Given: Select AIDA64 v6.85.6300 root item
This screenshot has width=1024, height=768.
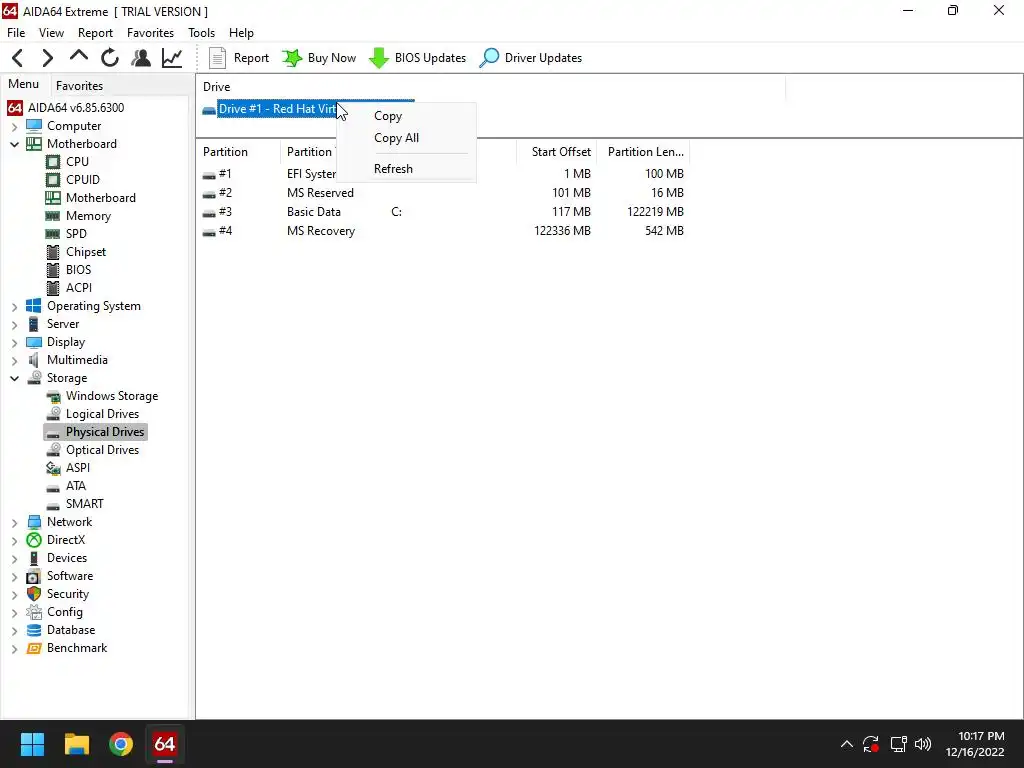Looking at the screenshot, I should (x=76, y=108).
